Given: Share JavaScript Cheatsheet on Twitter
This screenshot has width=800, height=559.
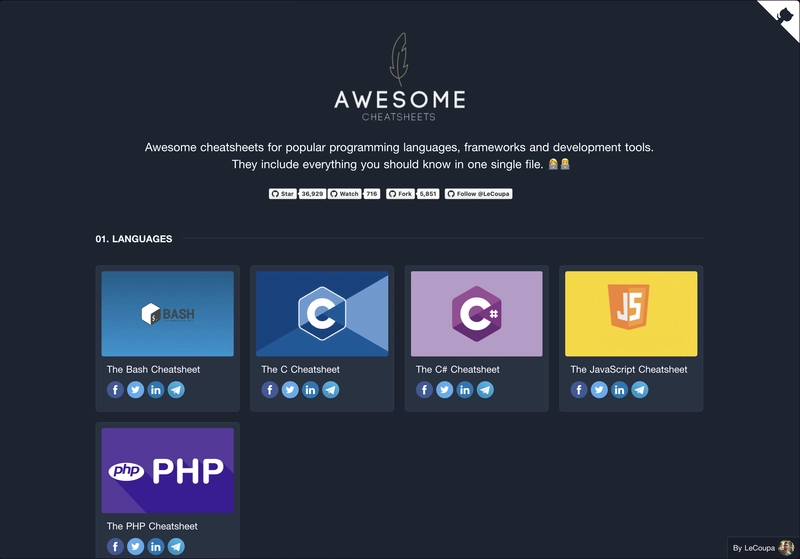Looking at the screenshot, I should click(x=599, y=390).
